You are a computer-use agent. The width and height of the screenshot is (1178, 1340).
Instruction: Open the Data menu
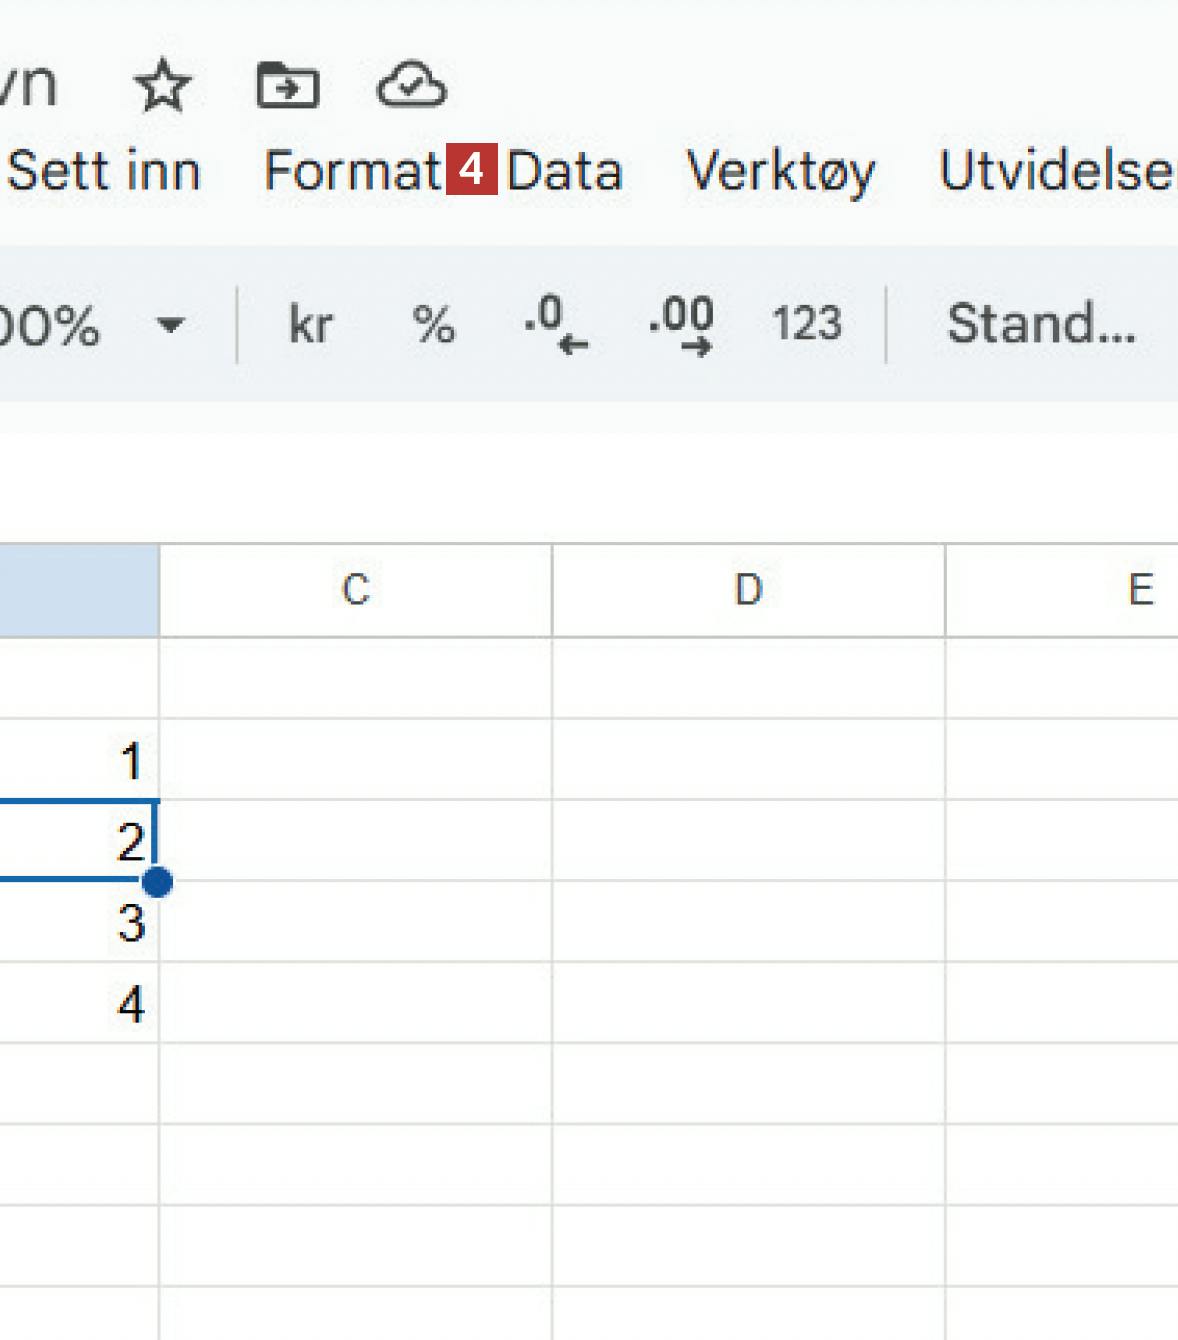565,171
